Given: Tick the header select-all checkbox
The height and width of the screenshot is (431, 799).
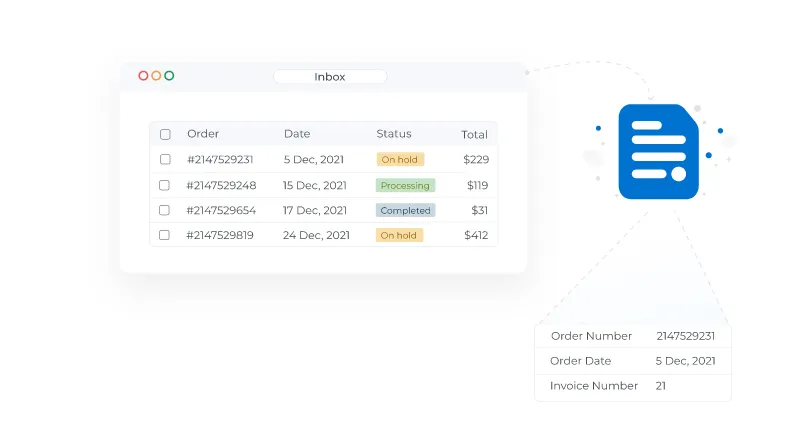Looking at the screenshot, I should tap(165, 134).
